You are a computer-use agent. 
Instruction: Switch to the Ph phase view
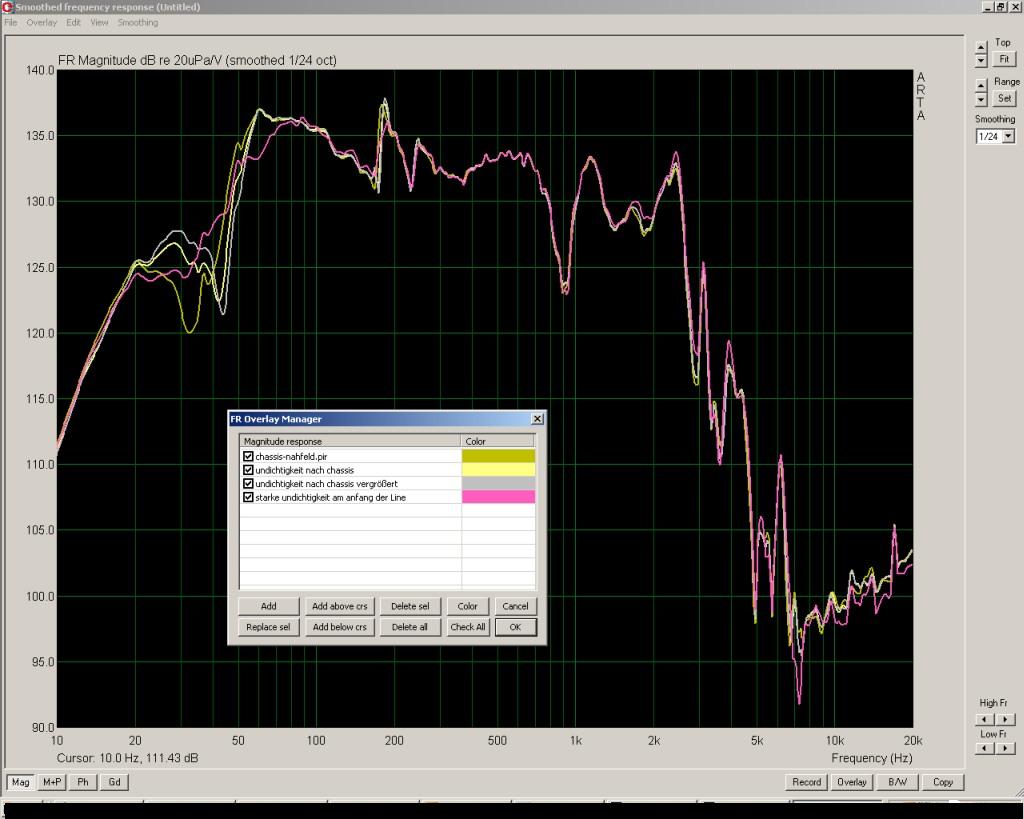pyautogui.click(x=83, y=782)
